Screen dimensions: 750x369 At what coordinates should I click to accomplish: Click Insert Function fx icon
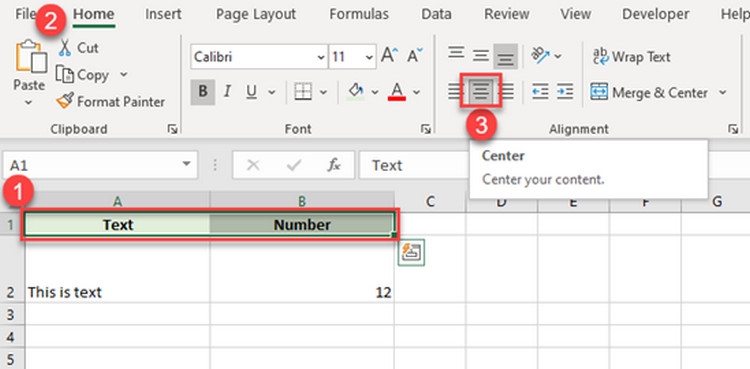[x=333, y=165]
